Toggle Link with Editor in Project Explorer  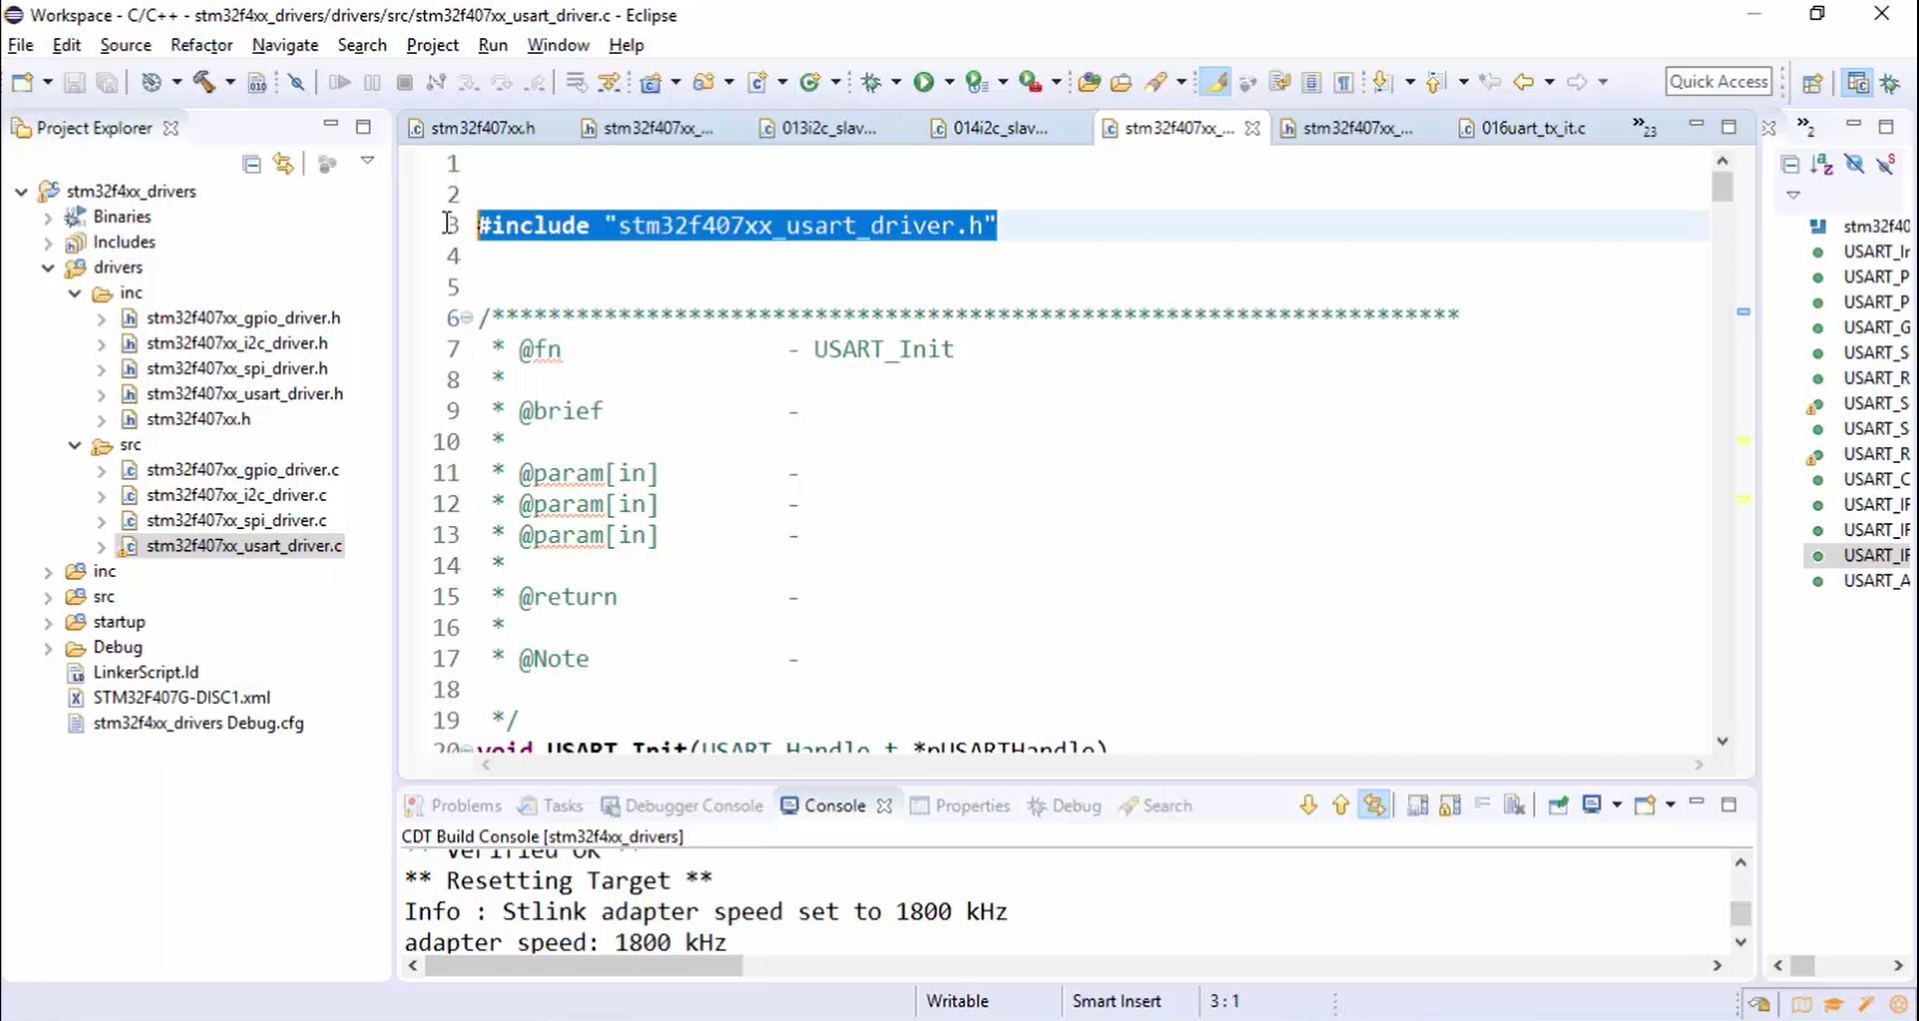click(284, 164)
